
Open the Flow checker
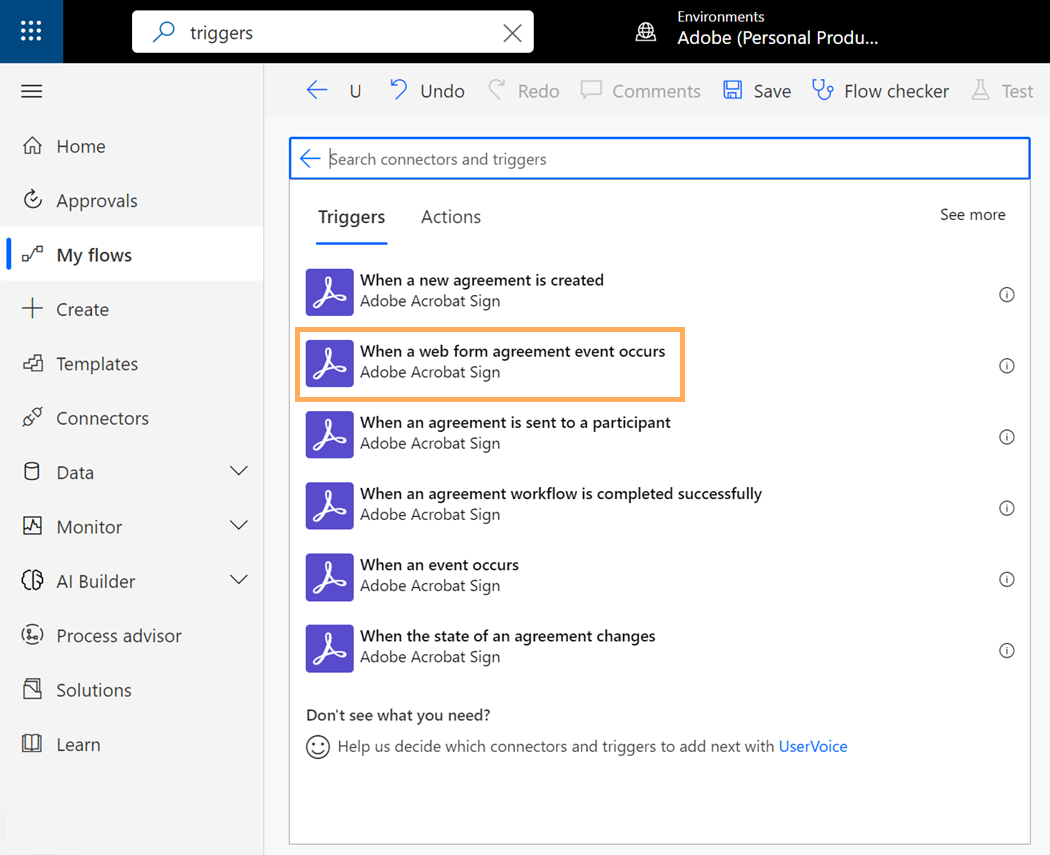(x=881, y=91)
